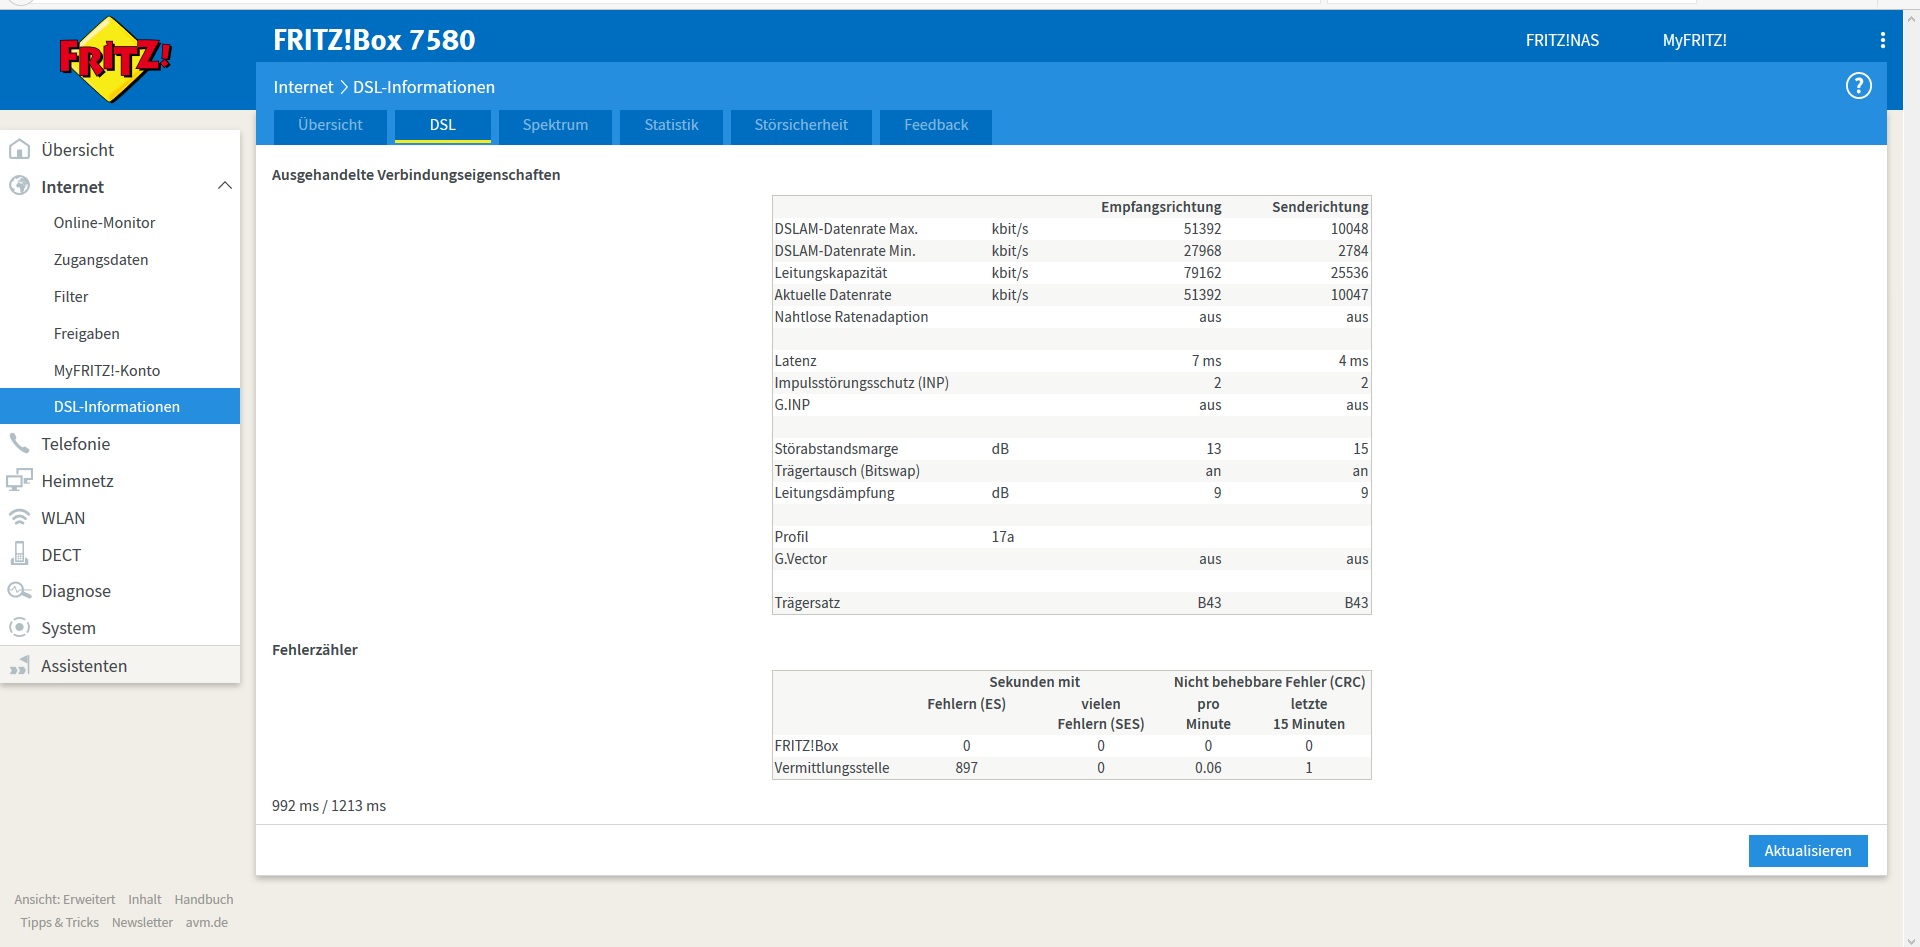Screen dimensions: 1920x947
Task: Open the Tipps & Tricks link
Action: pos(60,923)
